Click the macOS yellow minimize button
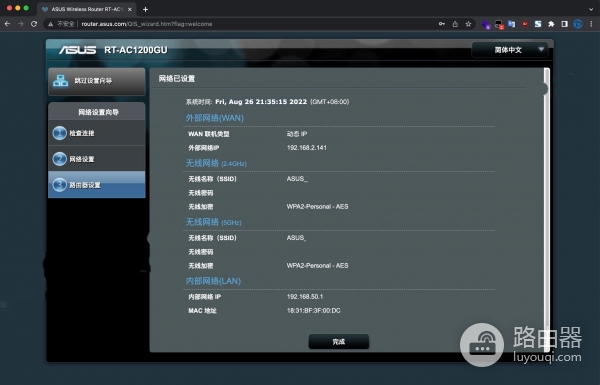 coord(18,8)
